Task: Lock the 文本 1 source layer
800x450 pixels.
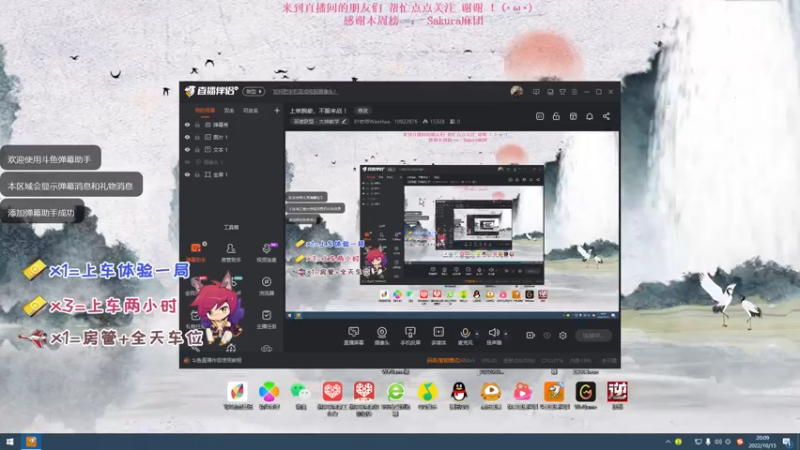Action: (197, 149)
